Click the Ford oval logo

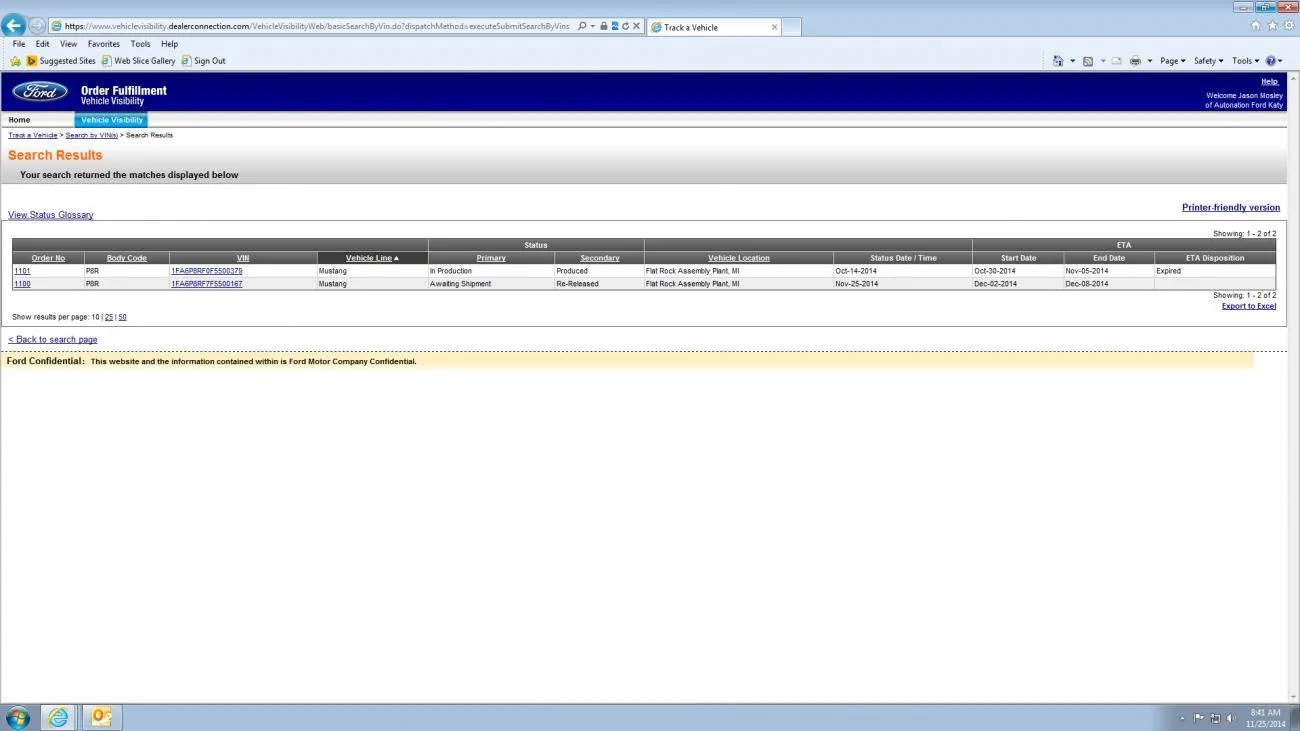[x=40, y=92]
